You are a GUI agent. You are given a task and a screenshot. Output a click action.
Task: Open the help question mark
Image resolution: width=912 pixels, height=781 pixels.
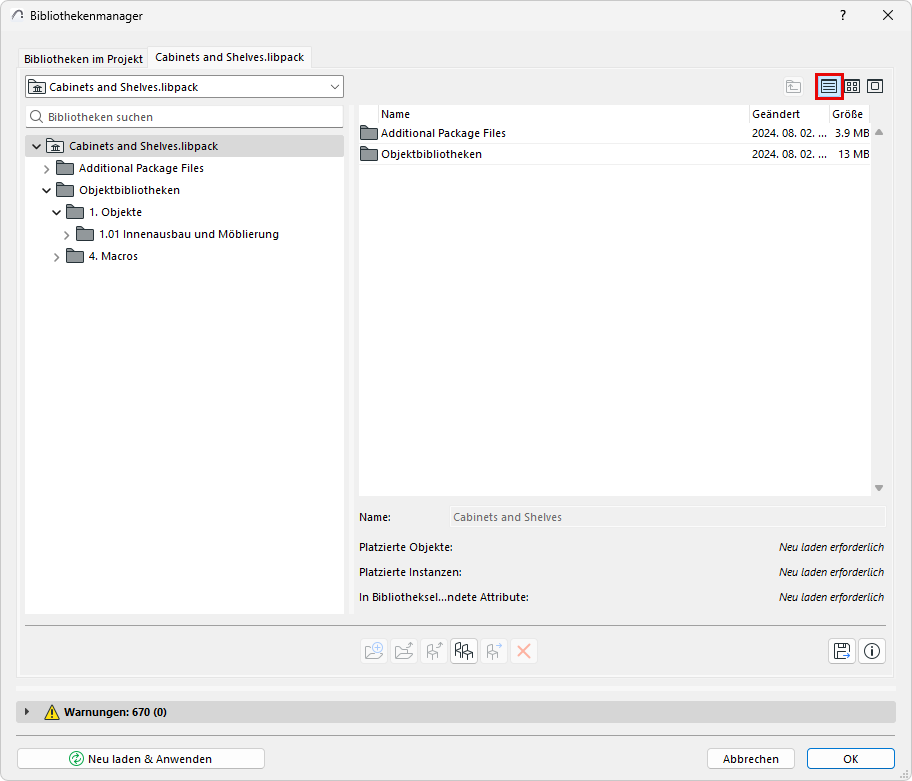[843, 15]
